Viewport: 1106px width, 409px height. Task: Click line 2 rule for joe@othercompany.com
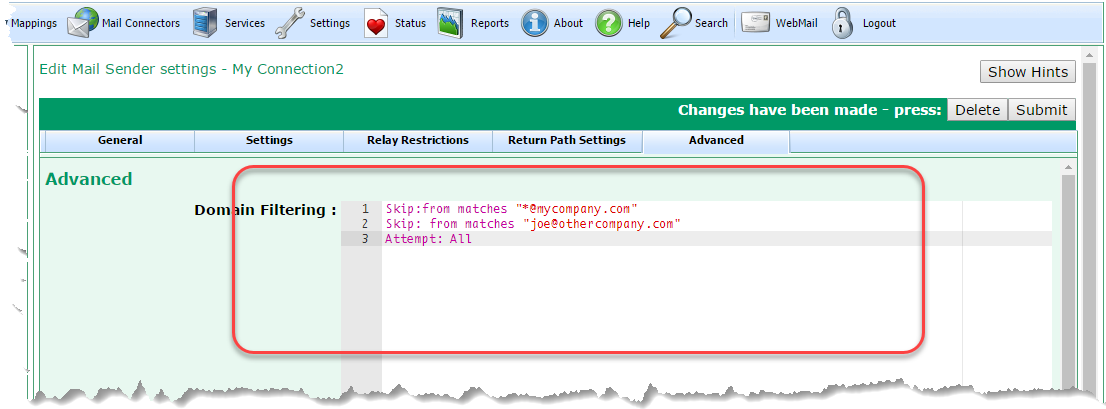[x=533, y=224]
